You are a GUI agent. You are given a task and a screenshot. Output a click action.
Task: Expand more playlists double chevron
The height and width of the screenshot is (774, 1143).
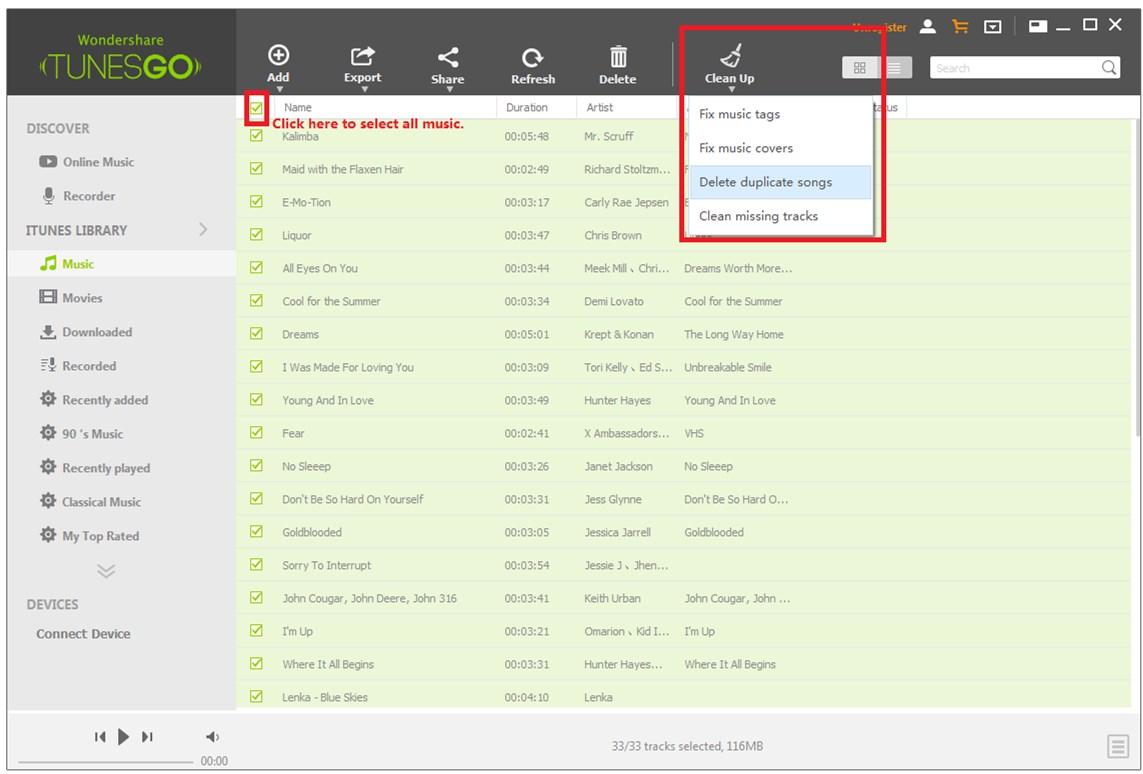coord(106,571)
